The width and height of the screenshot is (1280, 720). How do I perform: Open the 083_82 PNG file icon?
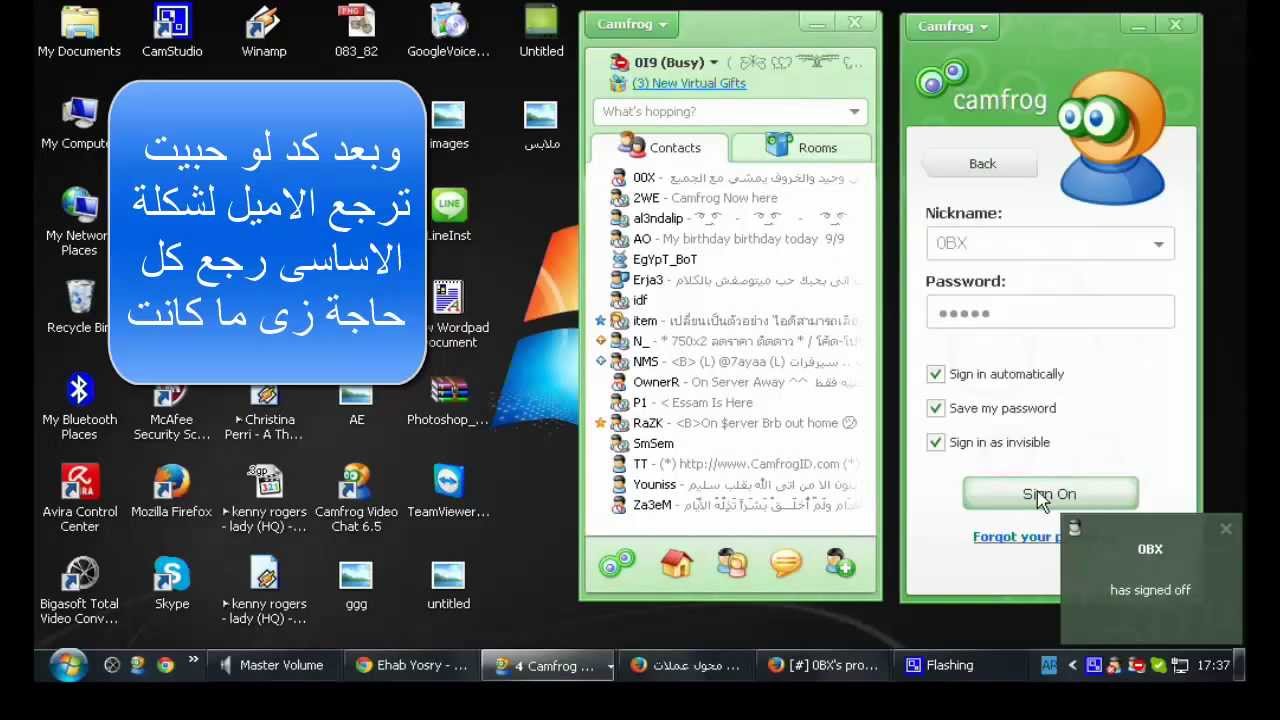coord(356,32)
